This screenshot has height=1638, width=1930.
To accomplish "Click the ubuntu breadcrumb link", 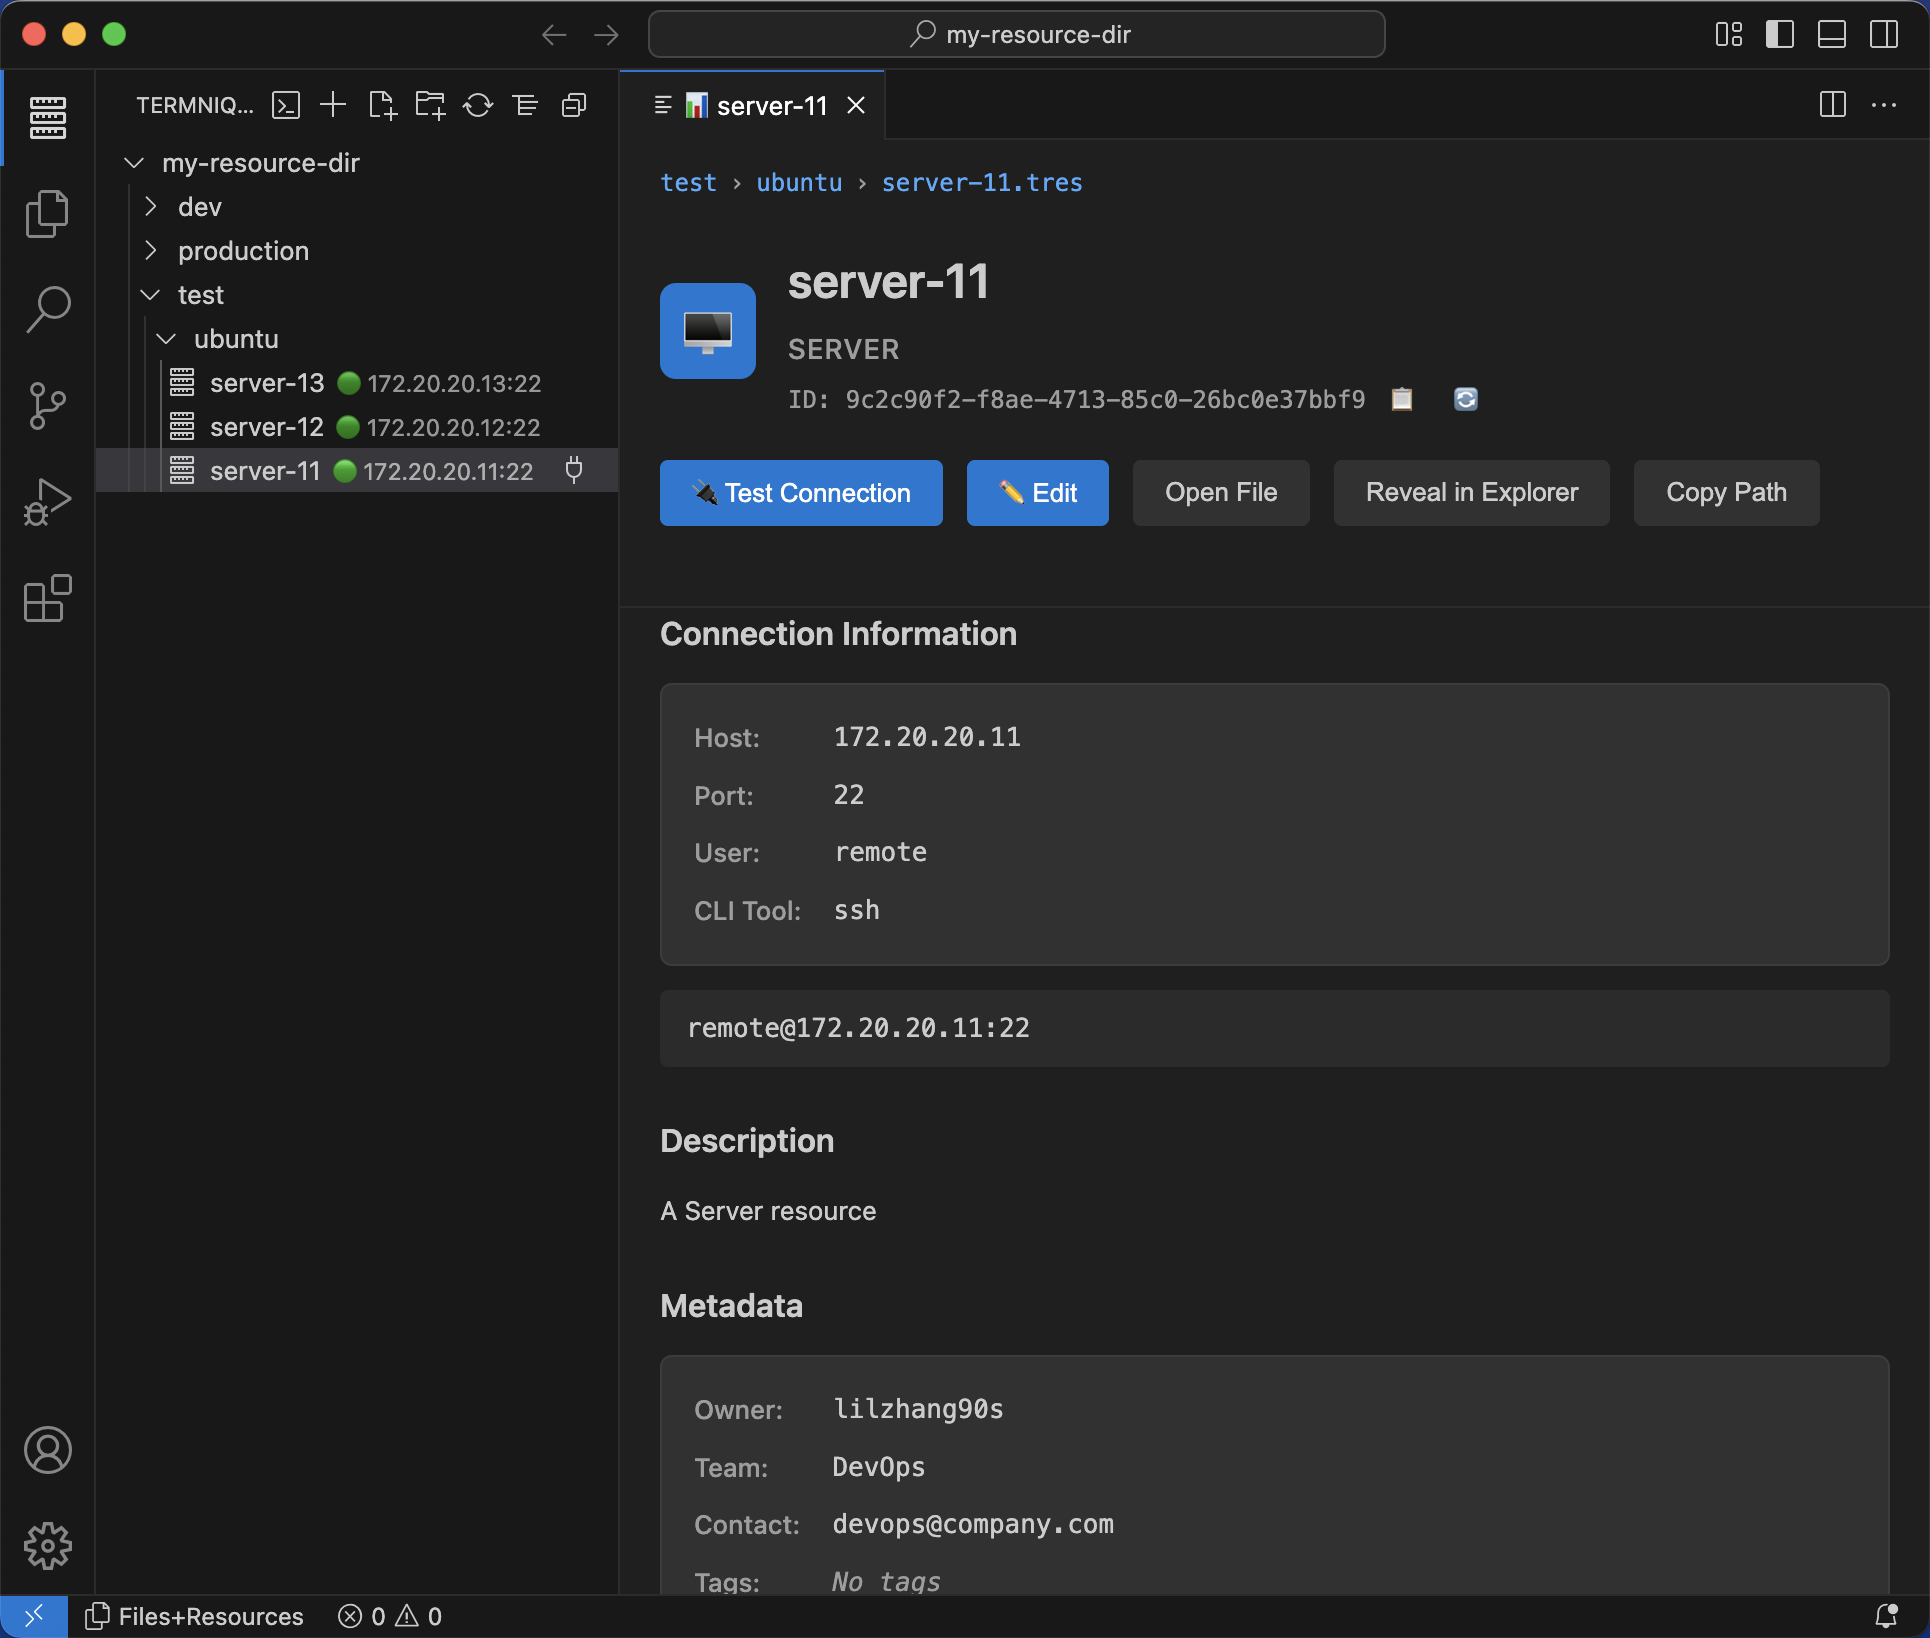I will (x=798, y=183).
